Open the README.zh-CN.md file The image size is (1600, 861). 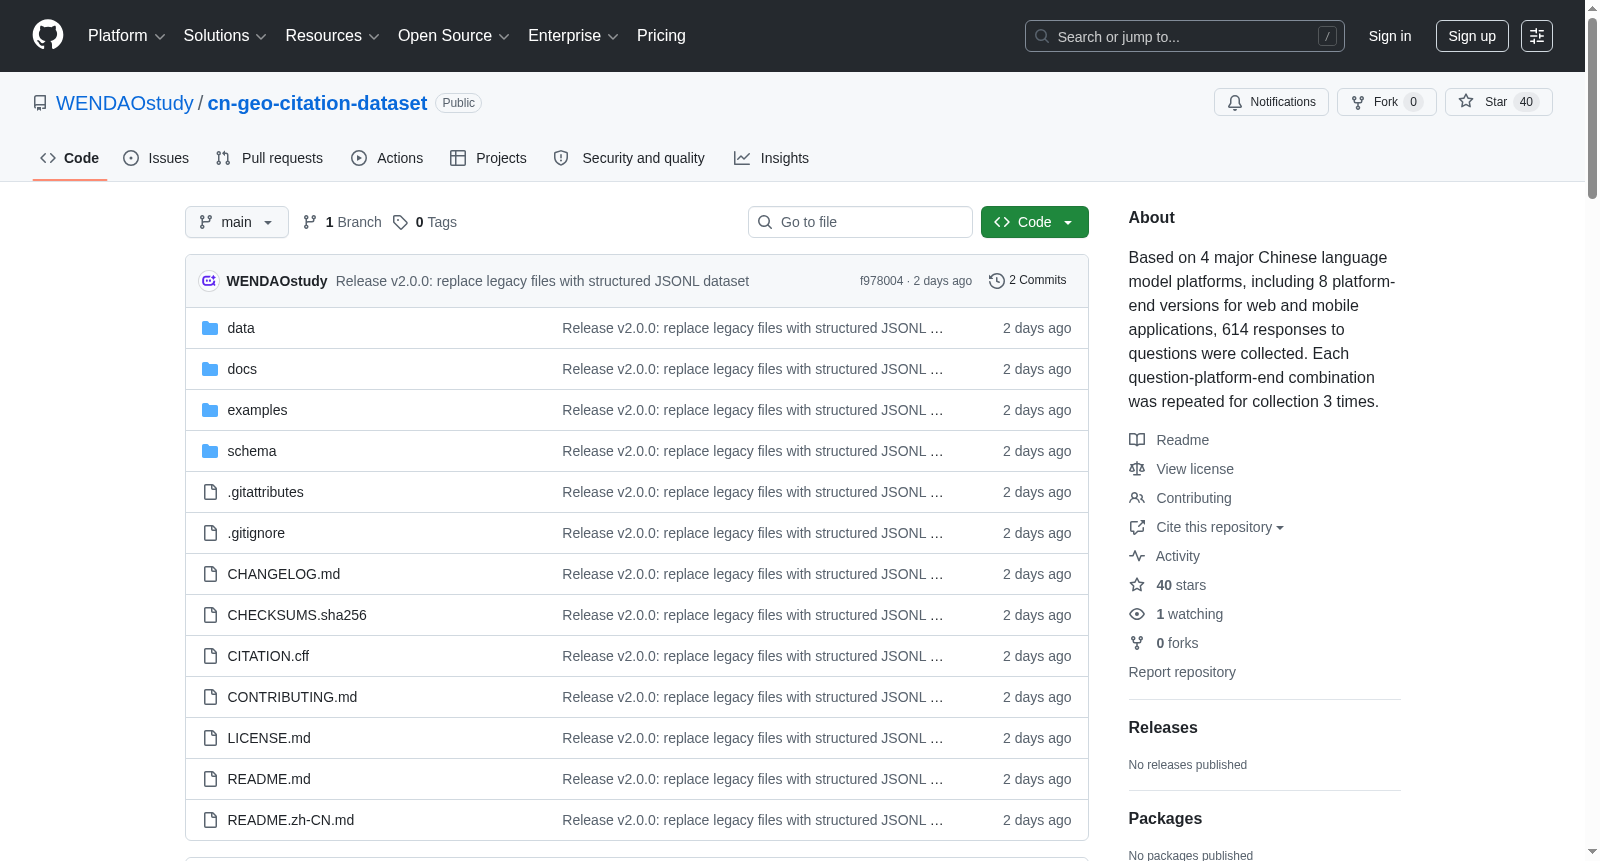(291, 820)
